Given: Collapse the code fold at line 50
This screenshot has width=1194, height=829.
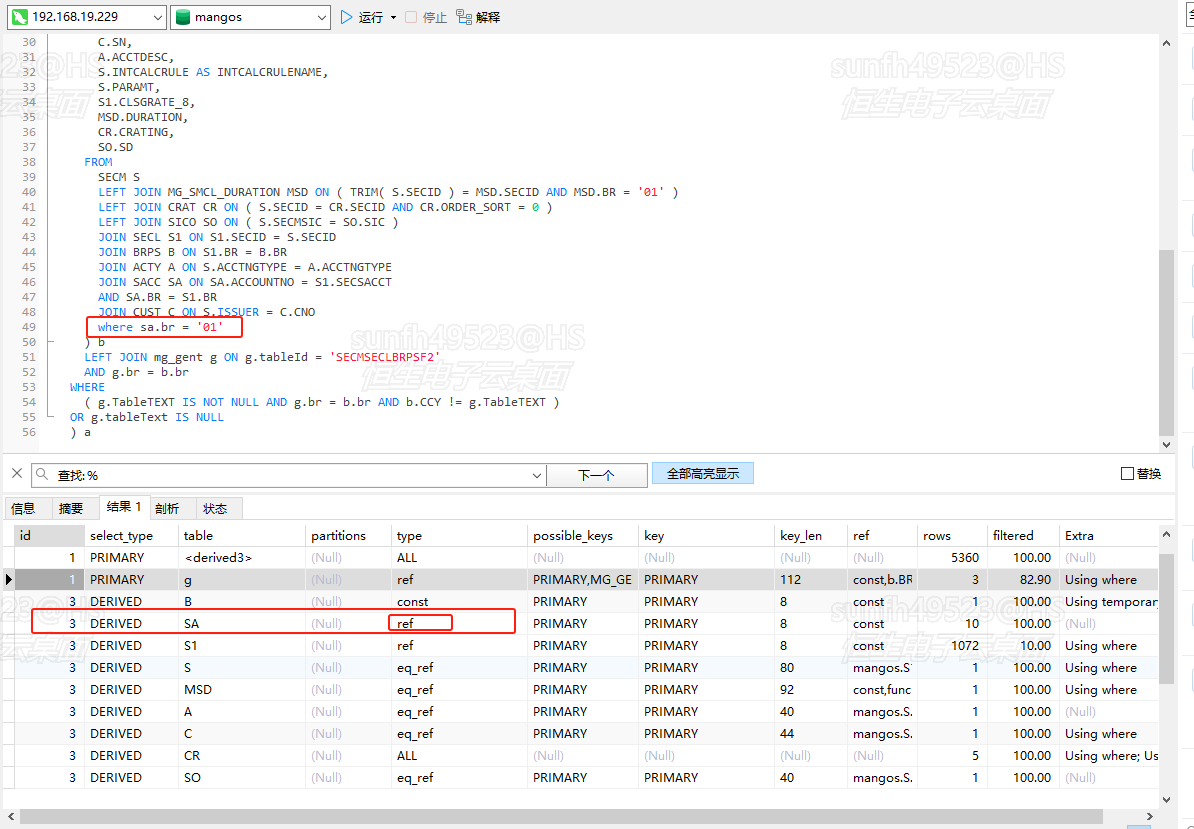Looking at the screenshot, I should pos(52,342).
